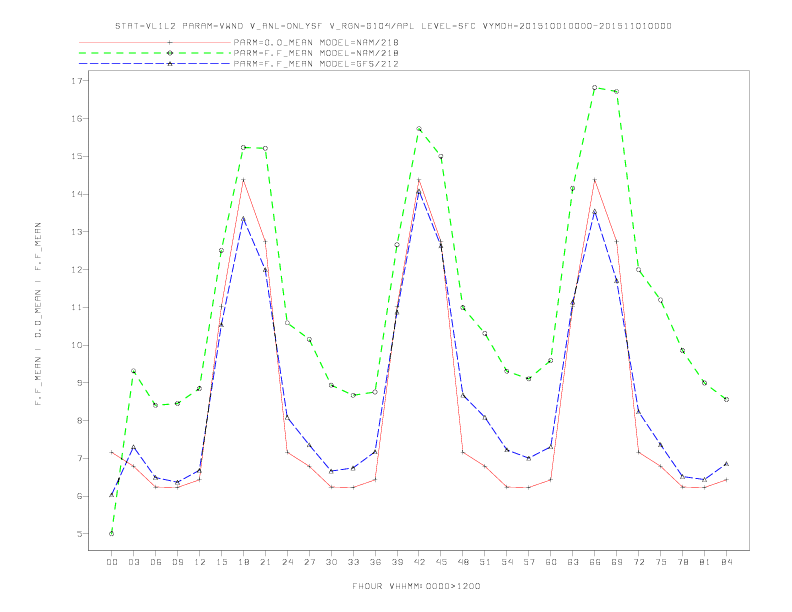Click green circle data point at hour 81

click(705, 383)
